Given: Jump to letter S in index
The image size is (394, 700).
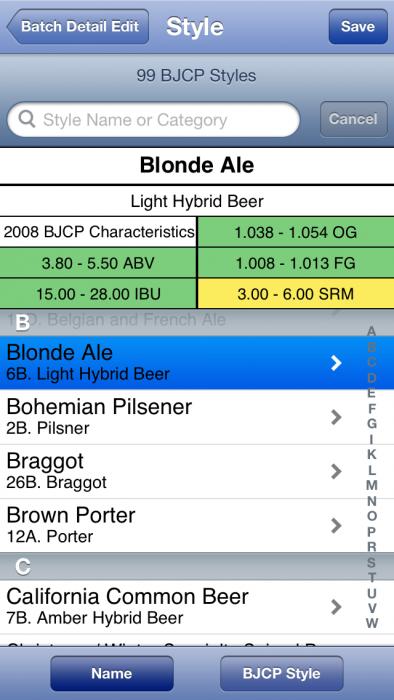Looking at the screenshot, I should point(372,562).
